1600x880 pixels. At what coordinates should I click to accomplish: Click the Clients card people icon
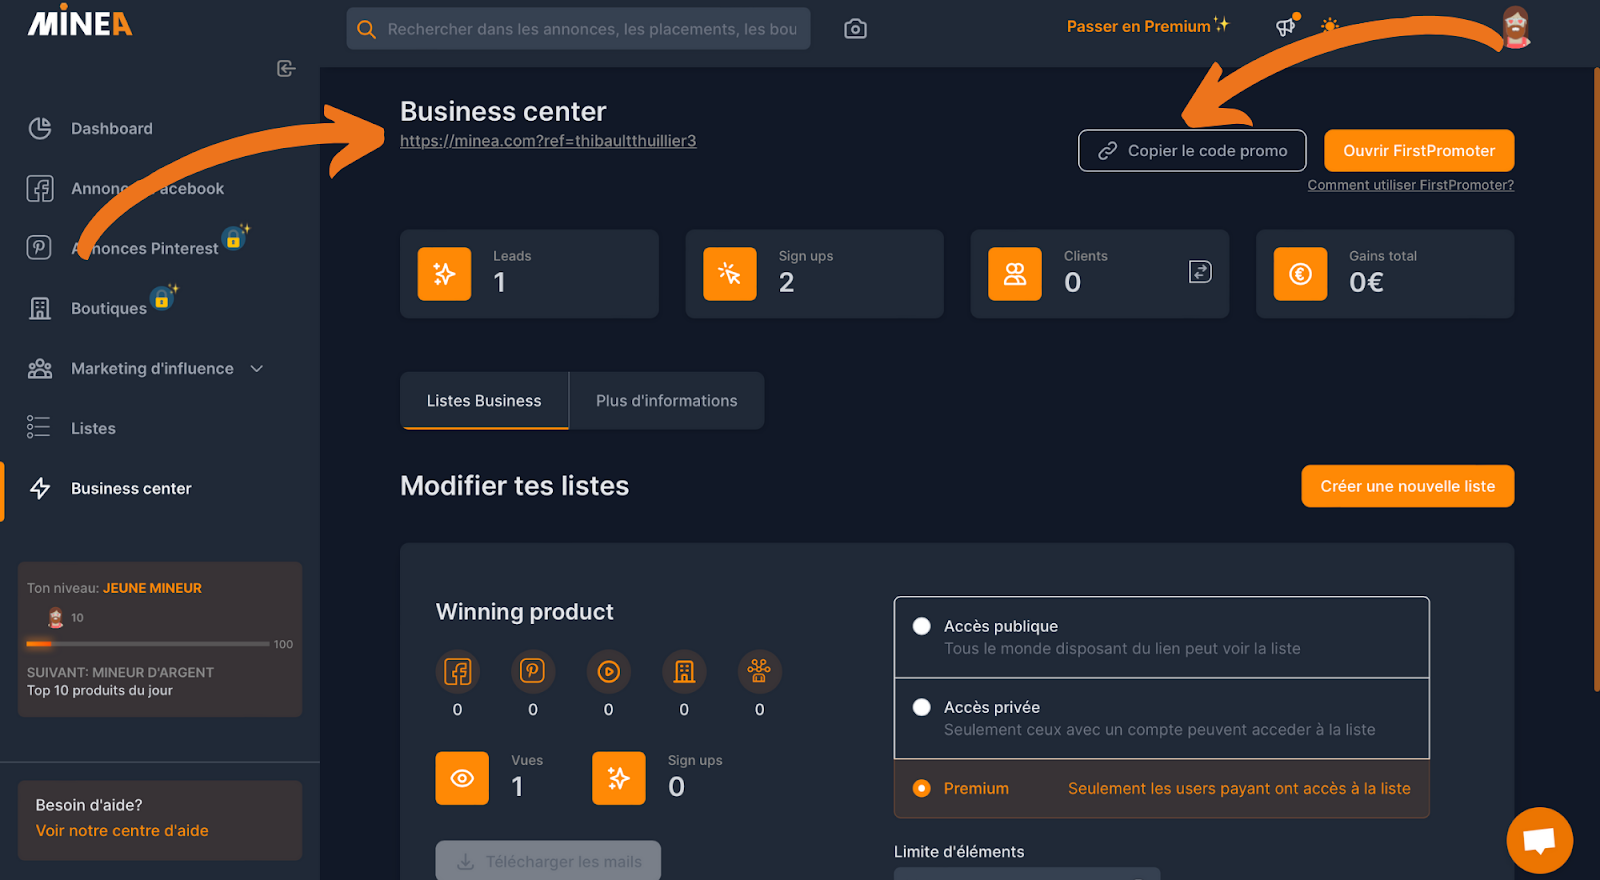tap(1015, 274)
